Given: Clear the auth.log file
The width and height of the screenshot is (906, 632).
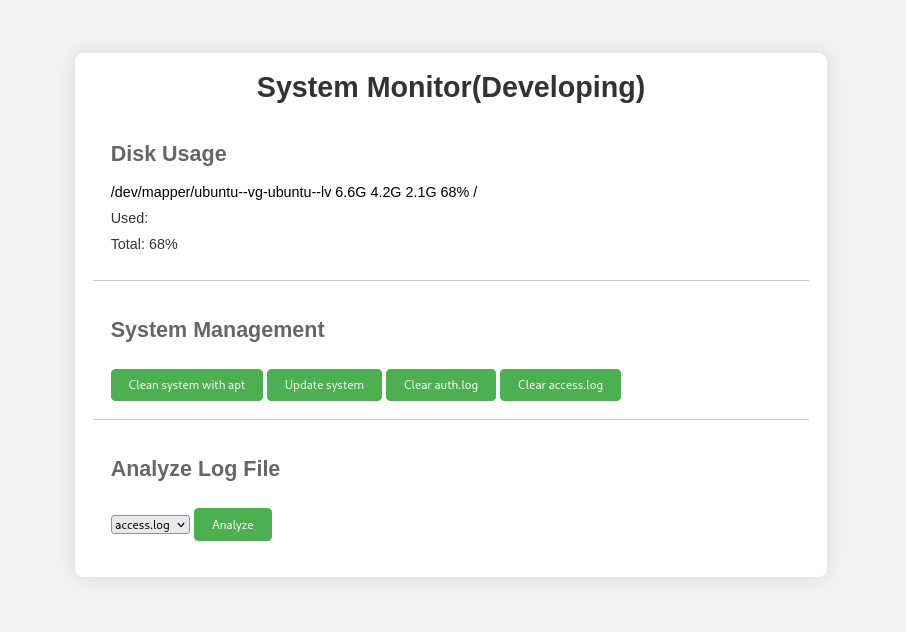Looking at the screenshot, I should [441, 385].
